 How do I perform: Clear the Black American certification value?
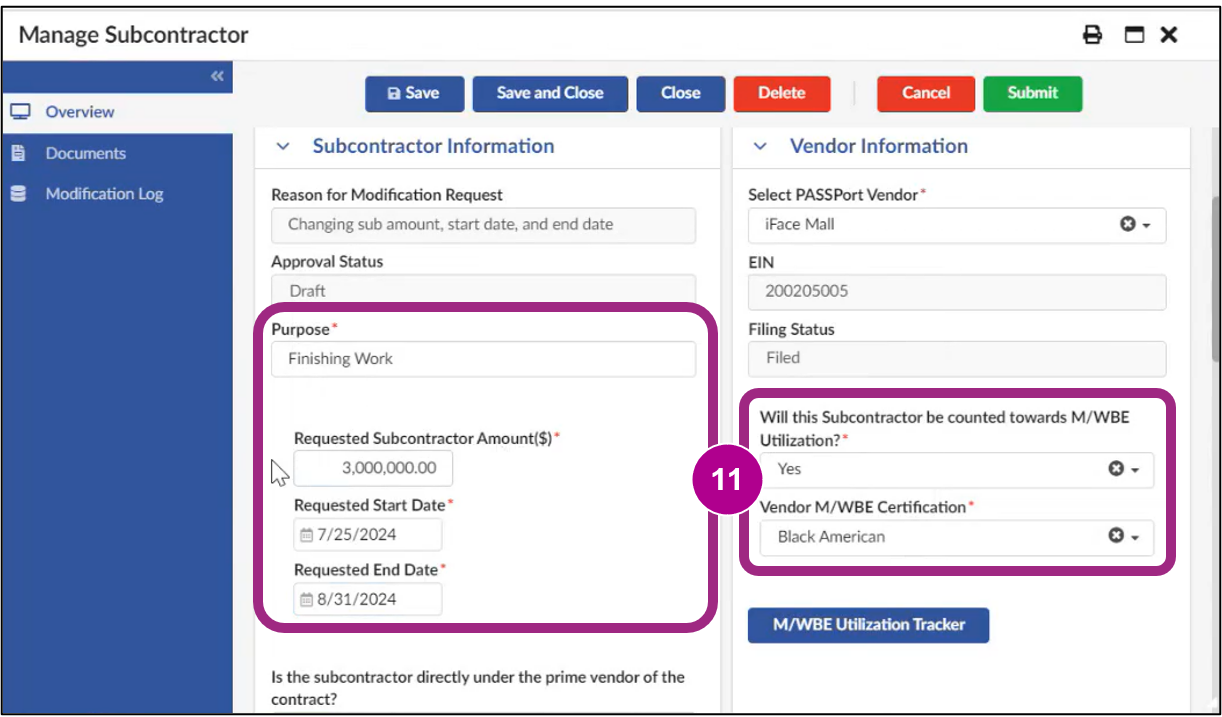click(x=1115, y=537)
